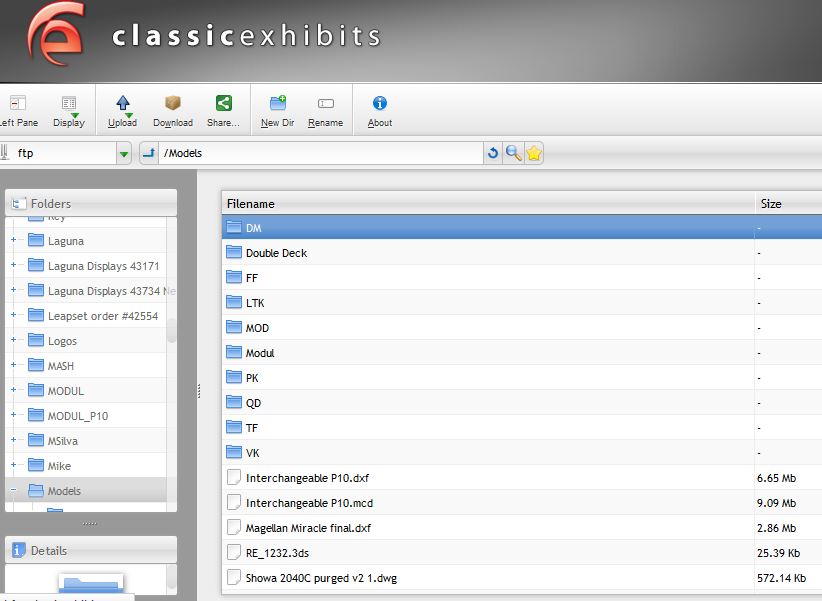Click the refresh icon beside path field

[x=492, y=153]
